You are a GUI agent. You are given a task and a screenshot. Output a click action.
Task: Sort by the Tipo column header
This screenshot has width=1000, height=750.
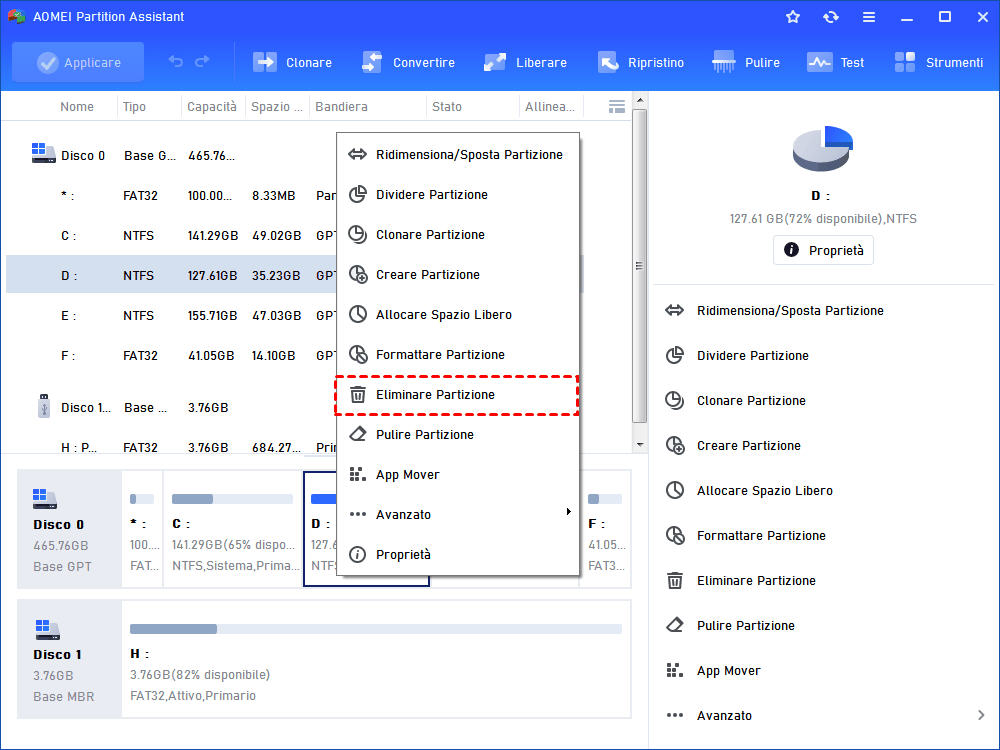click(134, 107)
